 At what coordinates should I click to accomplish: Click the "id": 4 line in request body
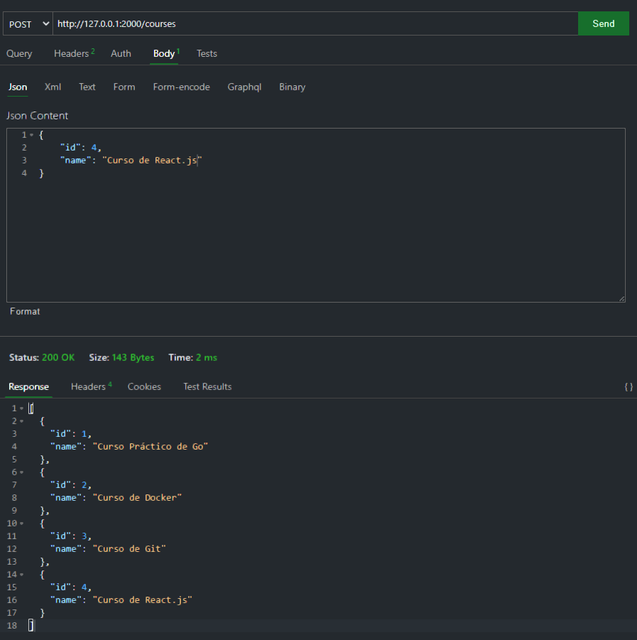pyautogui.click(x=81, y=148)
